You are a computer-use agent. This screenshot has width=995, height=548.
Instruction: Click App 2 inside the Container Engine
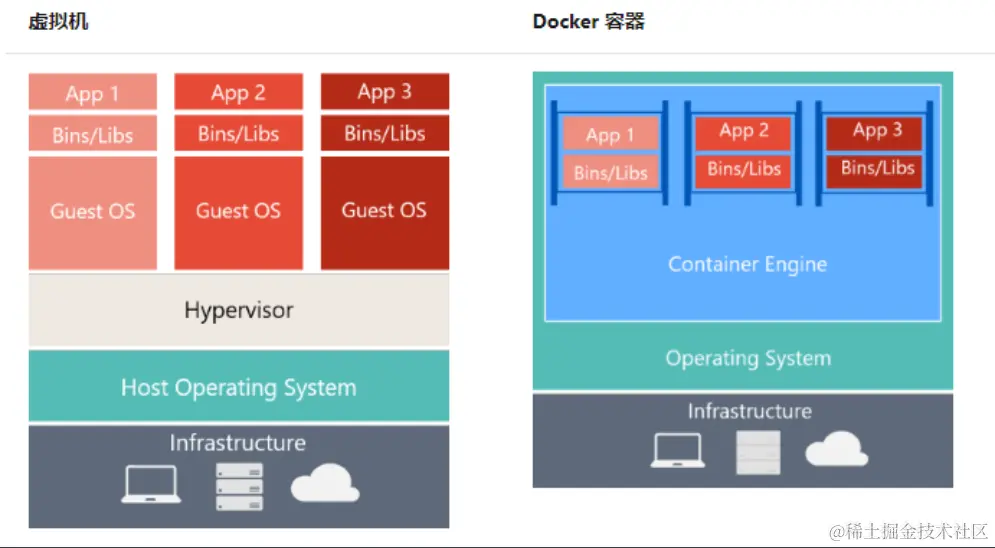744,131
